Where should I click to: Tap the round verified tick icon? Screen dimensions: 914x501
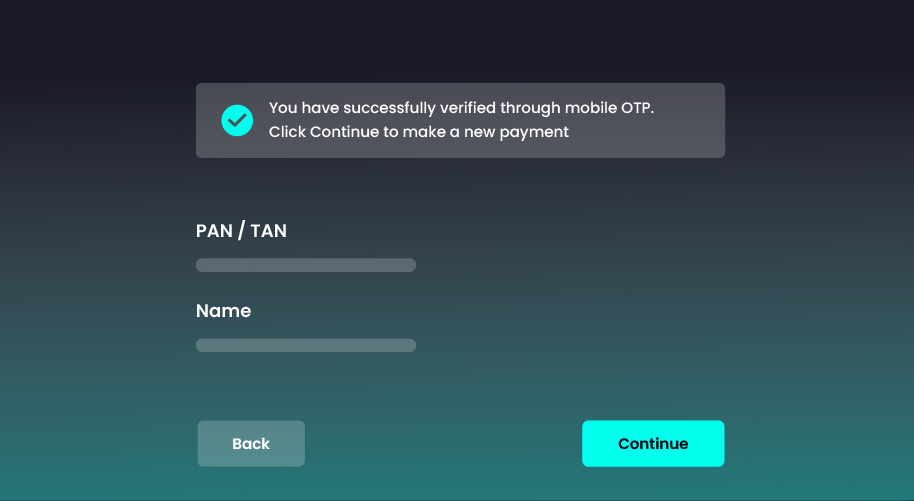[237, 120]
